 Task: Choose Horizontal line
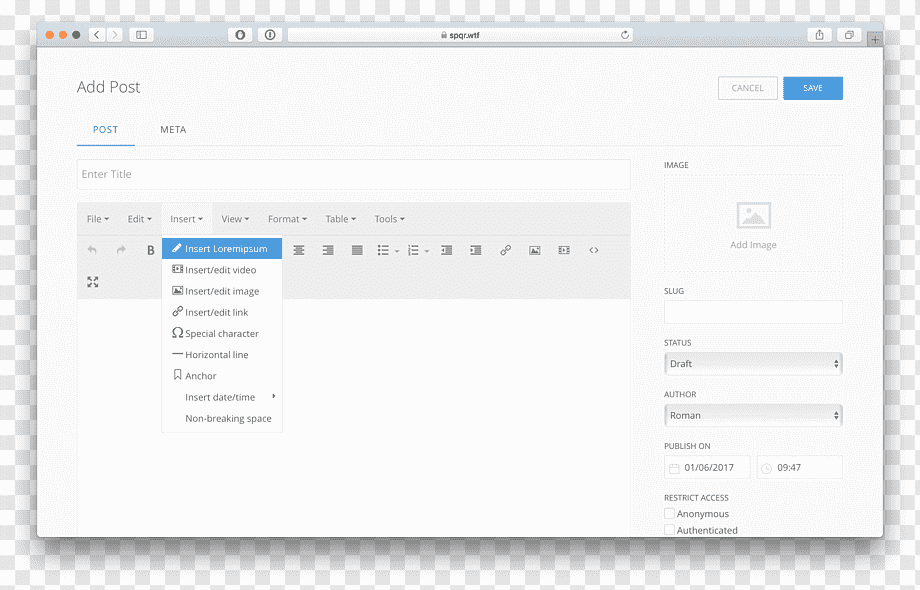222,354
